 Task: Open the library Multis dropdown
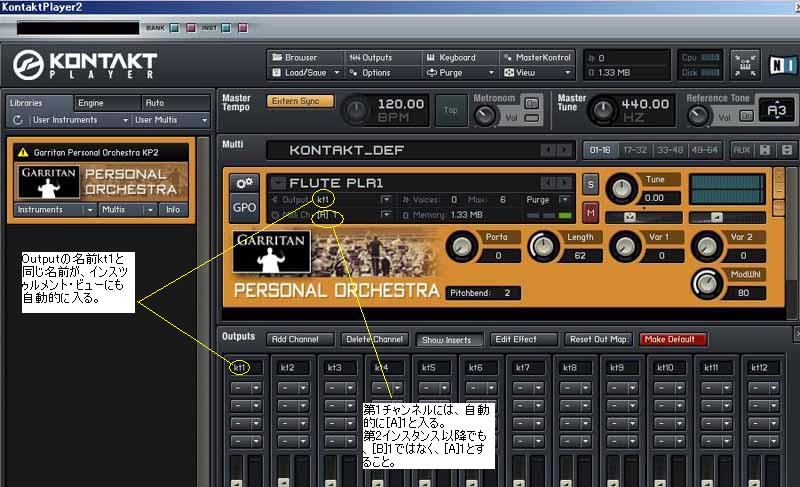click(128, 210)
